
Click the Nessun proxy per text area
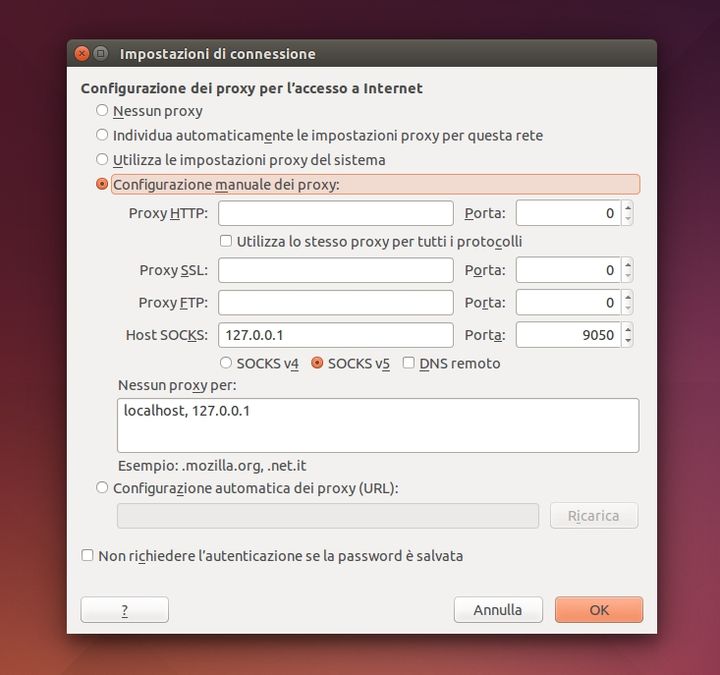click(378, 425)
